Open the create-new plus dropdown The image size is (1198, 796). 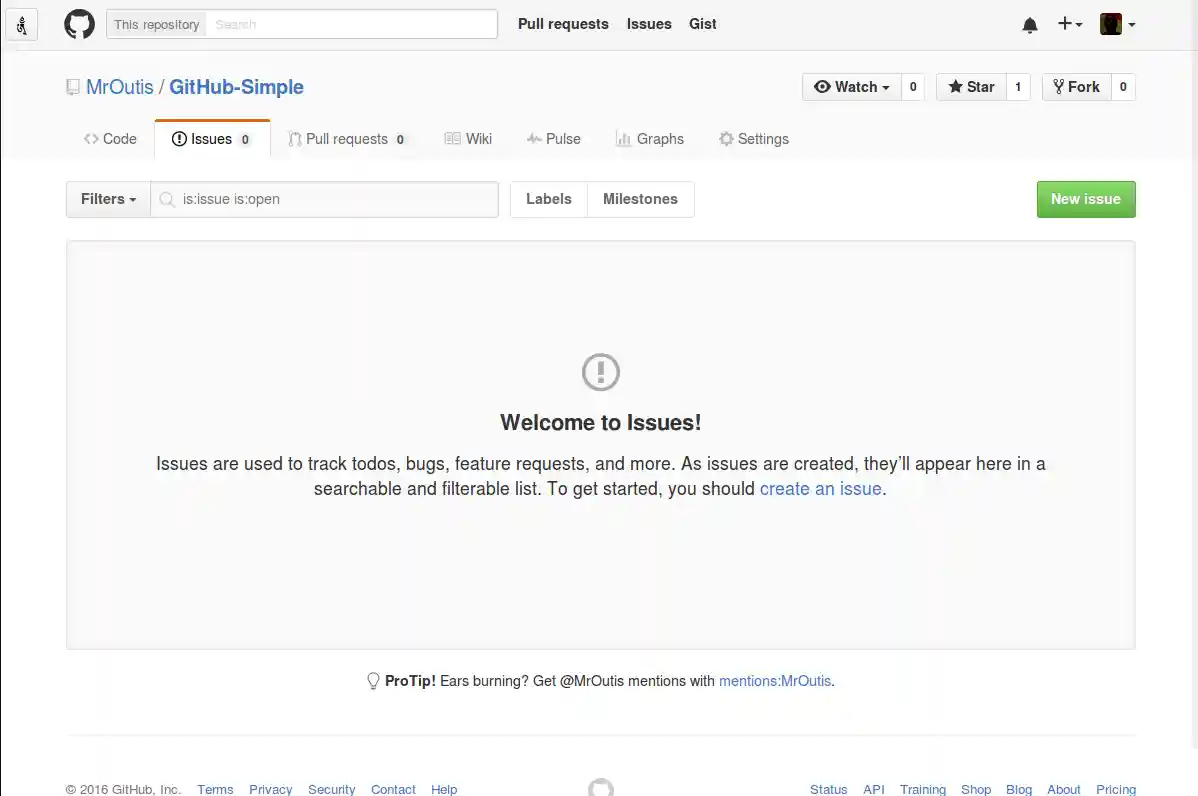[1069, 24]
